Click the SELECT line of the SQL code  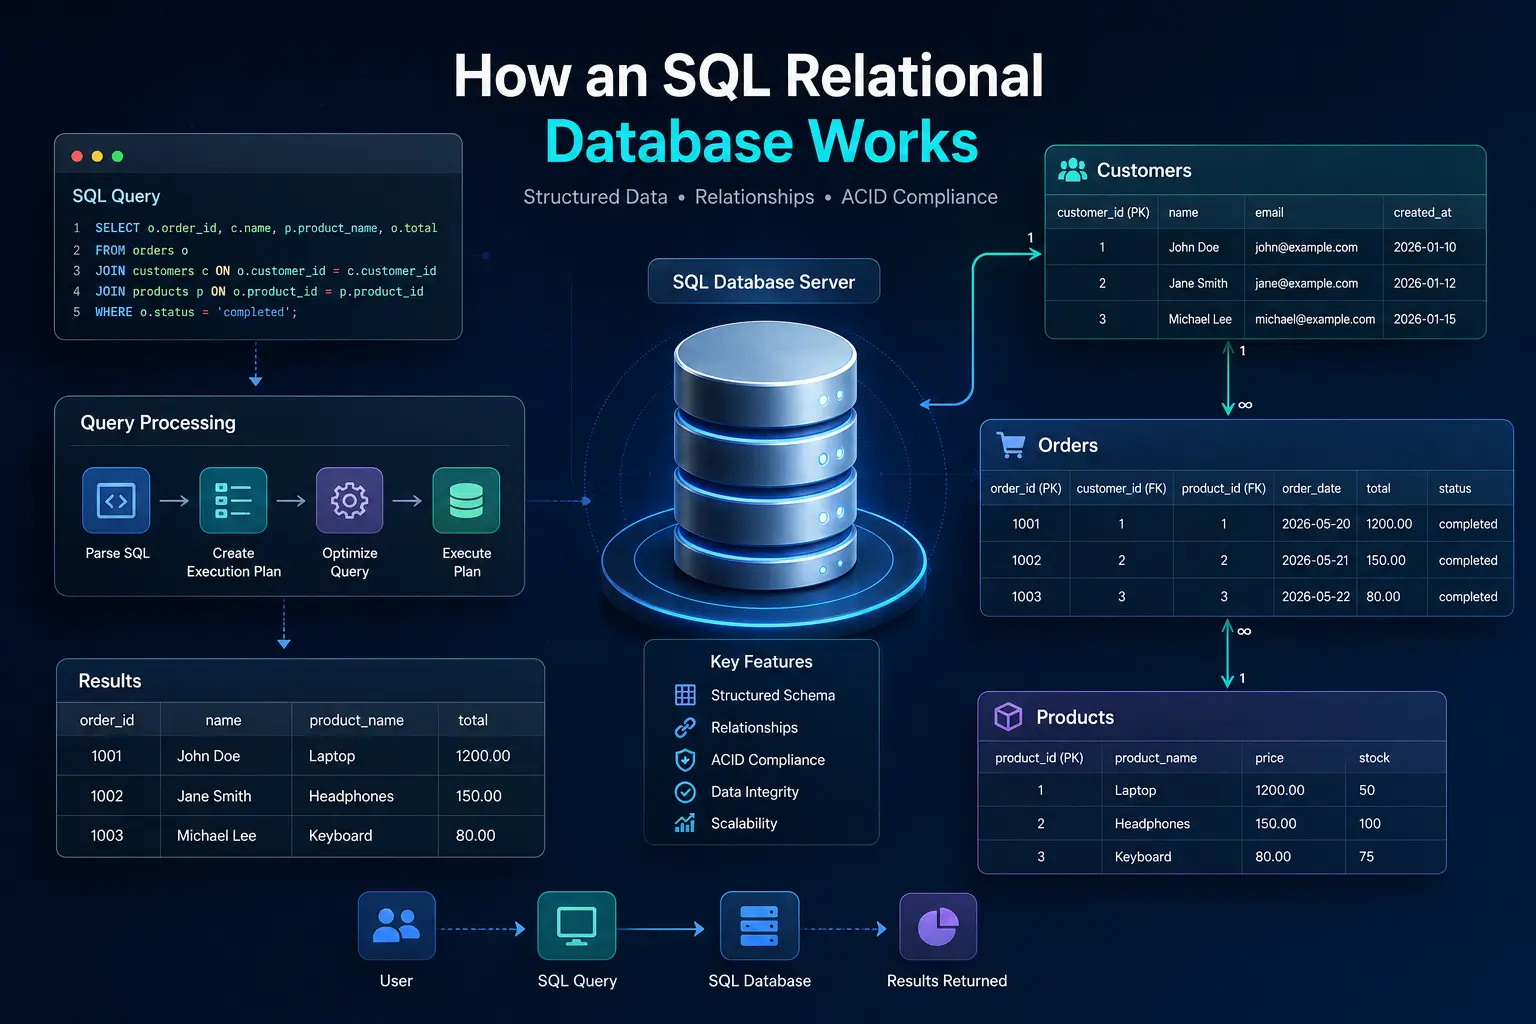coord(266,228)
